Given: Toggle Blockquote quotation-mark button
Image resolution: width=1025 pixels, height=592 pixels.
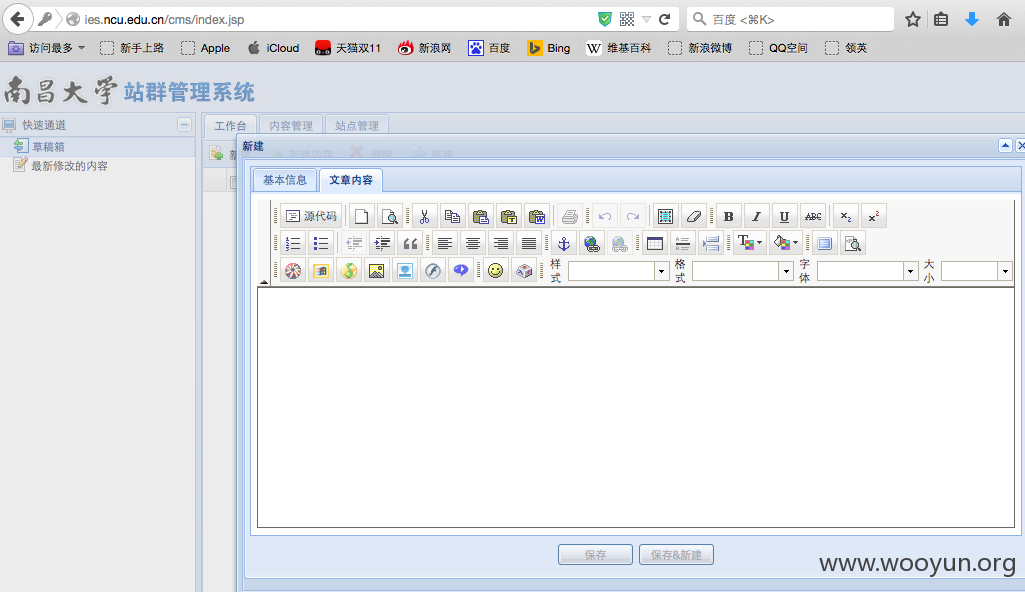Looking at the screenshot, I should (x=410, y=244).
